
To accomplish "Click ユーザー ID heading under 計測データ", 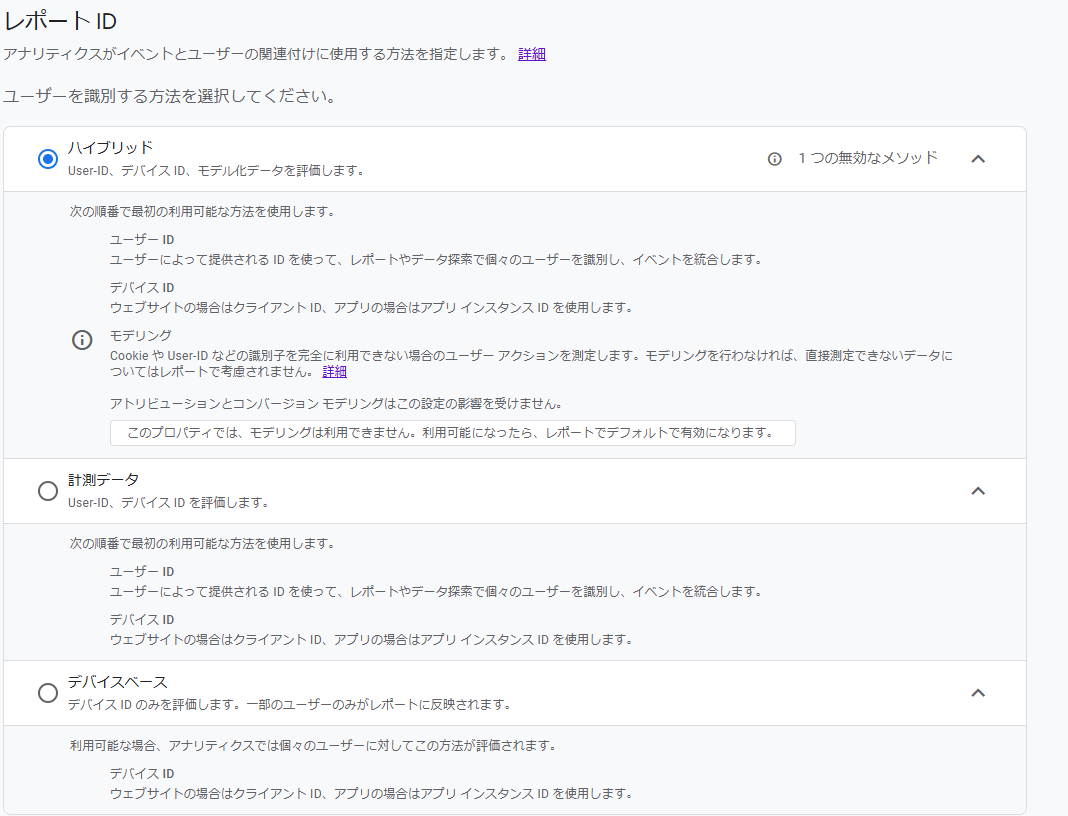I will pos(142,571).
